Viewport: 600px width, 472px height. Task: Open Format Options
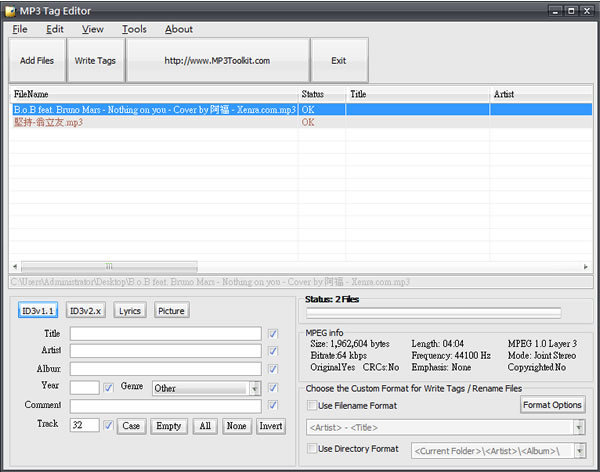(553, 405)
